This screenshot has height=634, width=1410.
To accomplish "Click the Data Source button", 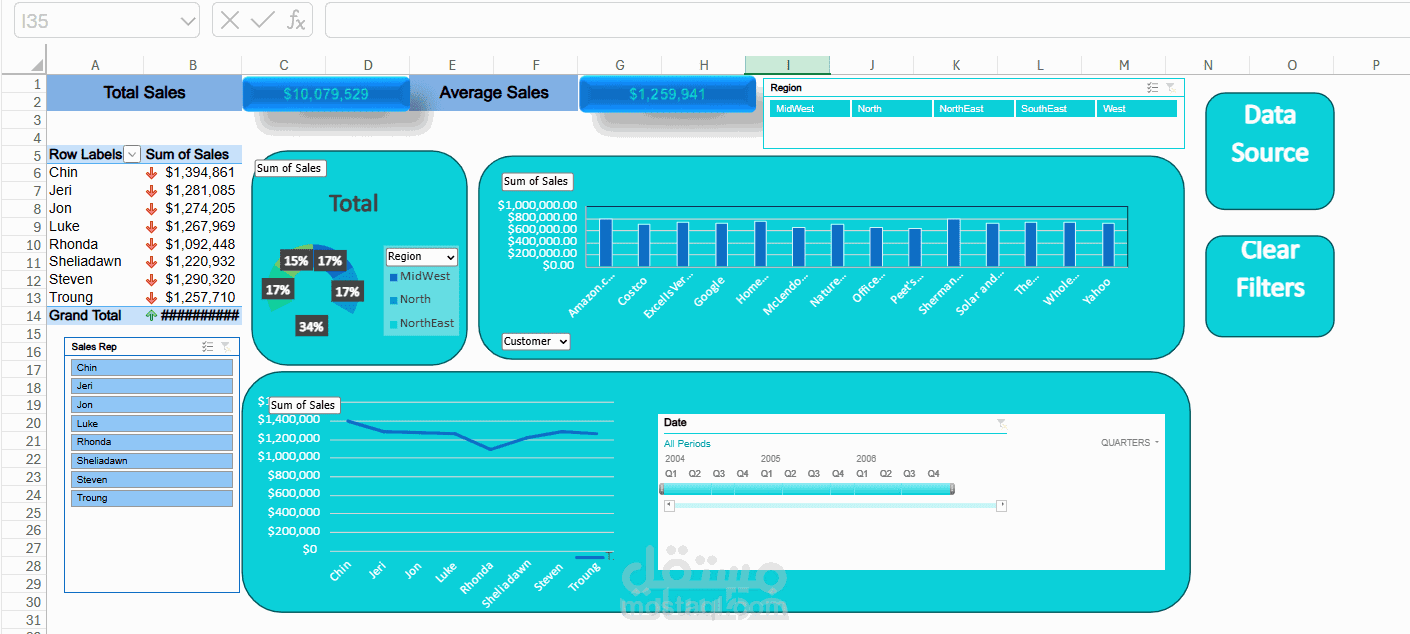I will [1270, 151].
